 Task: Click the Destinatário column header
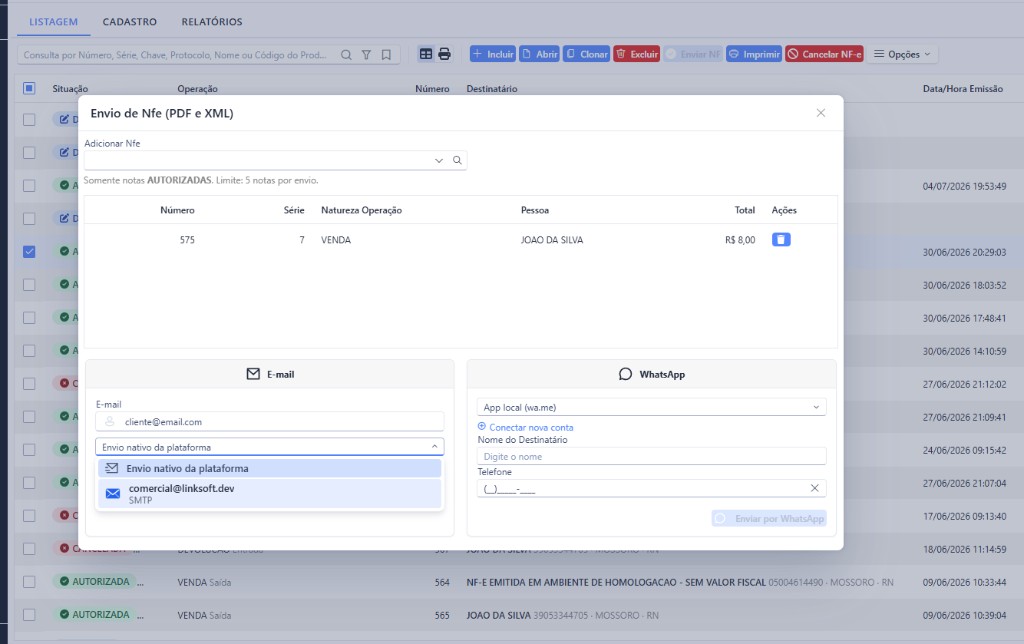[492, 89]
